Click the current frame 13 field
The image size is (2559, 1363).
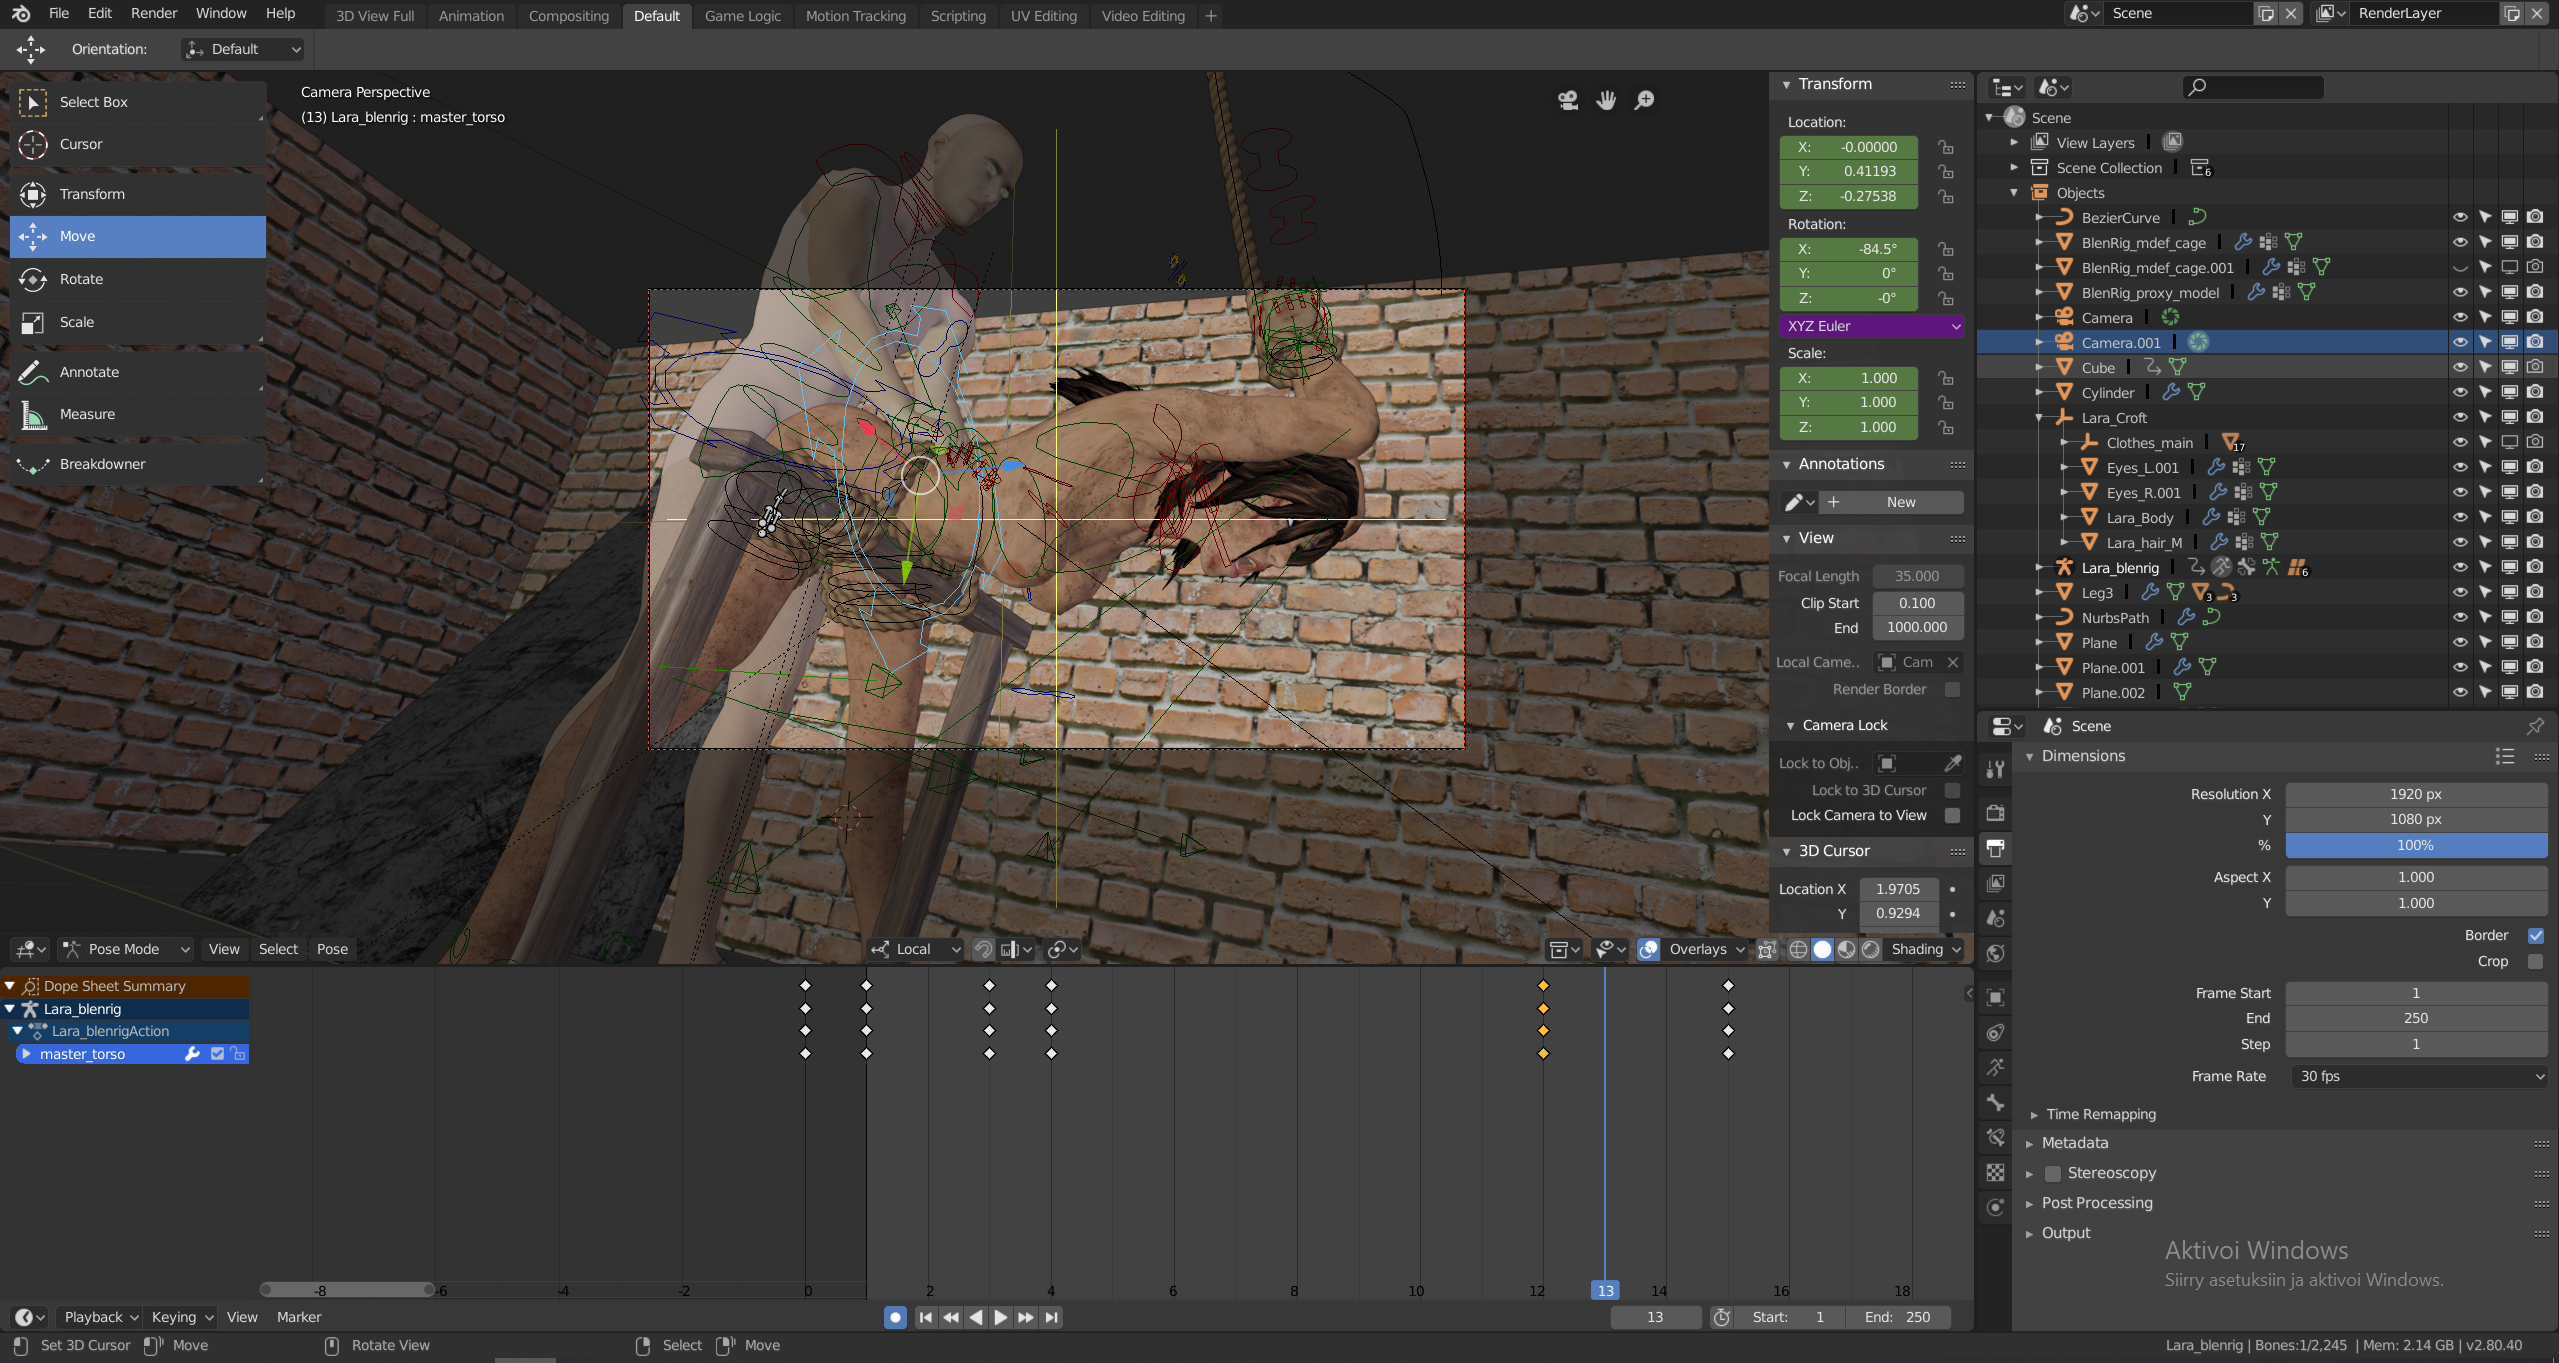pos(1655,1317)
